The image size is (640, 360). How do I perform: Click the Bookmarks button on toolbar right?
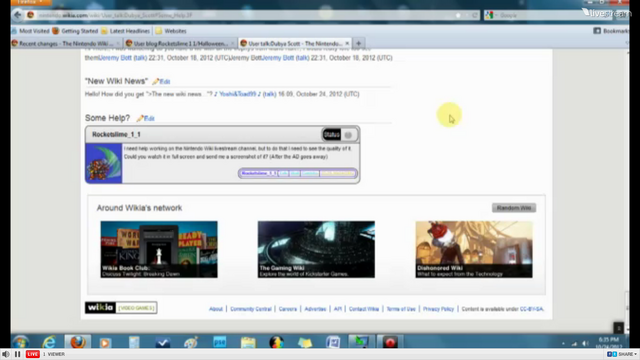pos(611,31)
